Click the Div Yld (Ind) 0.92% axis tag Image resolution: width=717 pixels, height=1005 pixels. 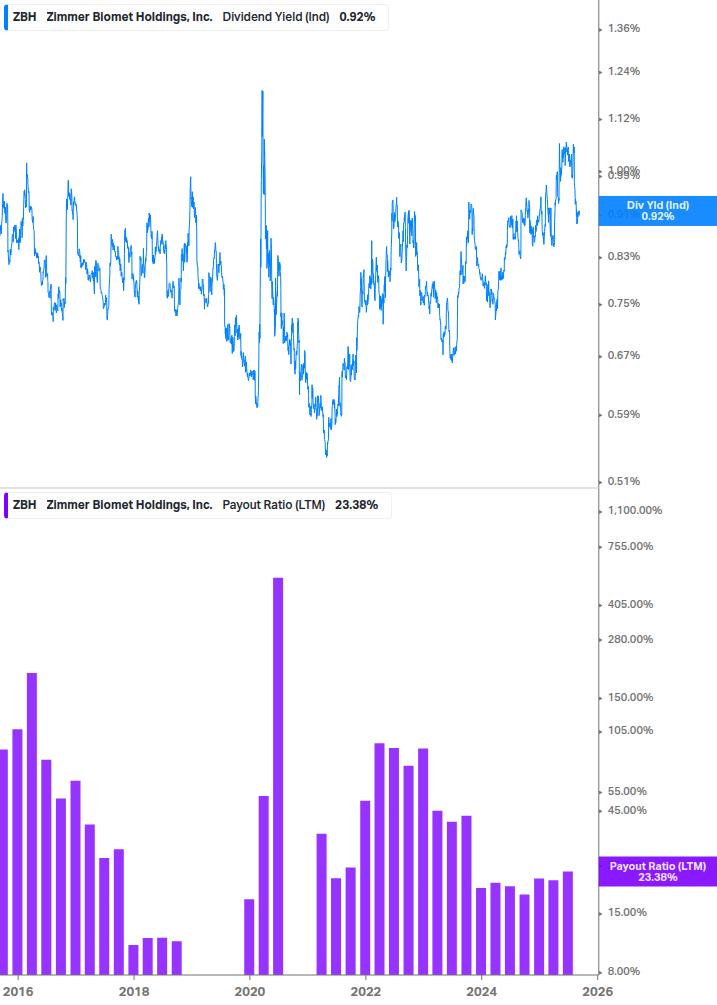click(657, 211)
